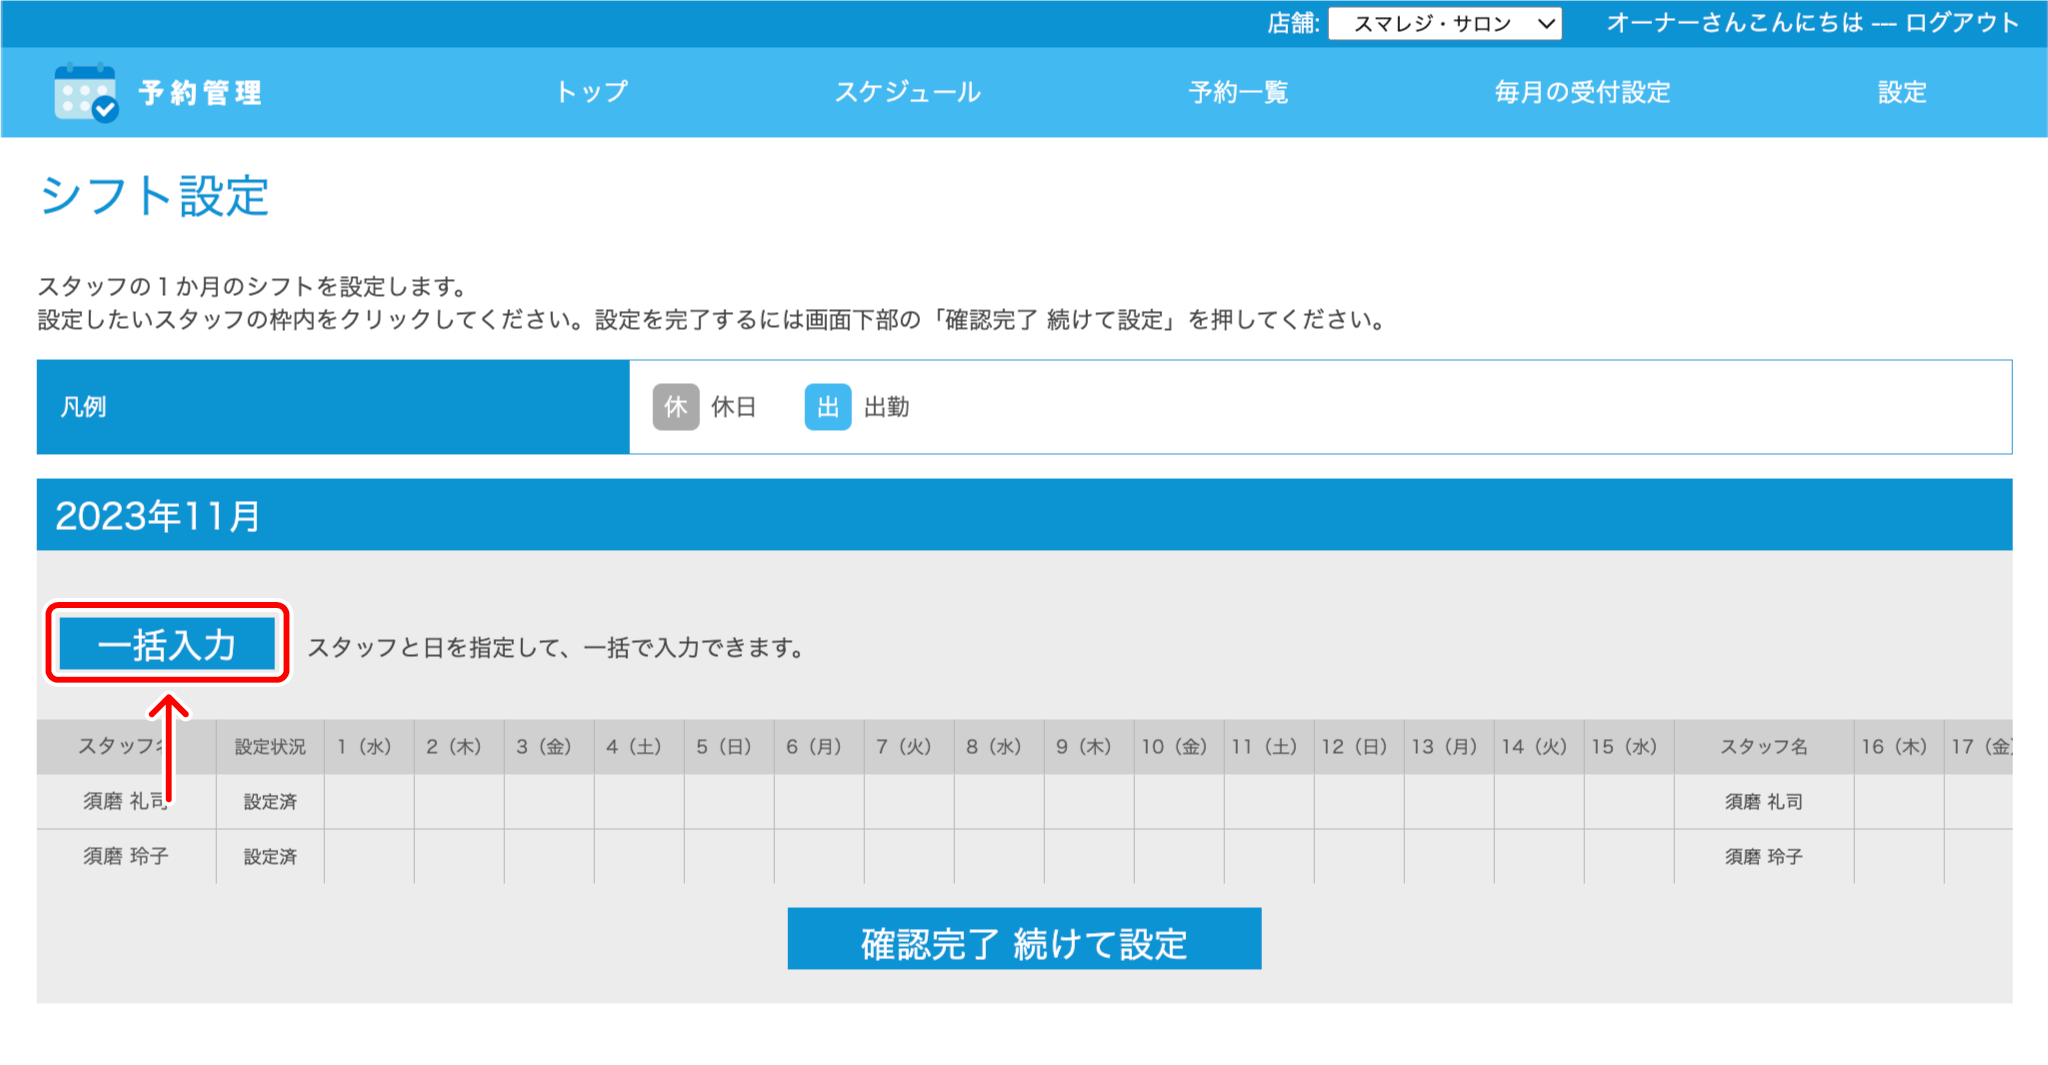Screen dimensions: 2048x1065
Task: Click the gray 休 holiday legend icon
Action: click(675, 407)
